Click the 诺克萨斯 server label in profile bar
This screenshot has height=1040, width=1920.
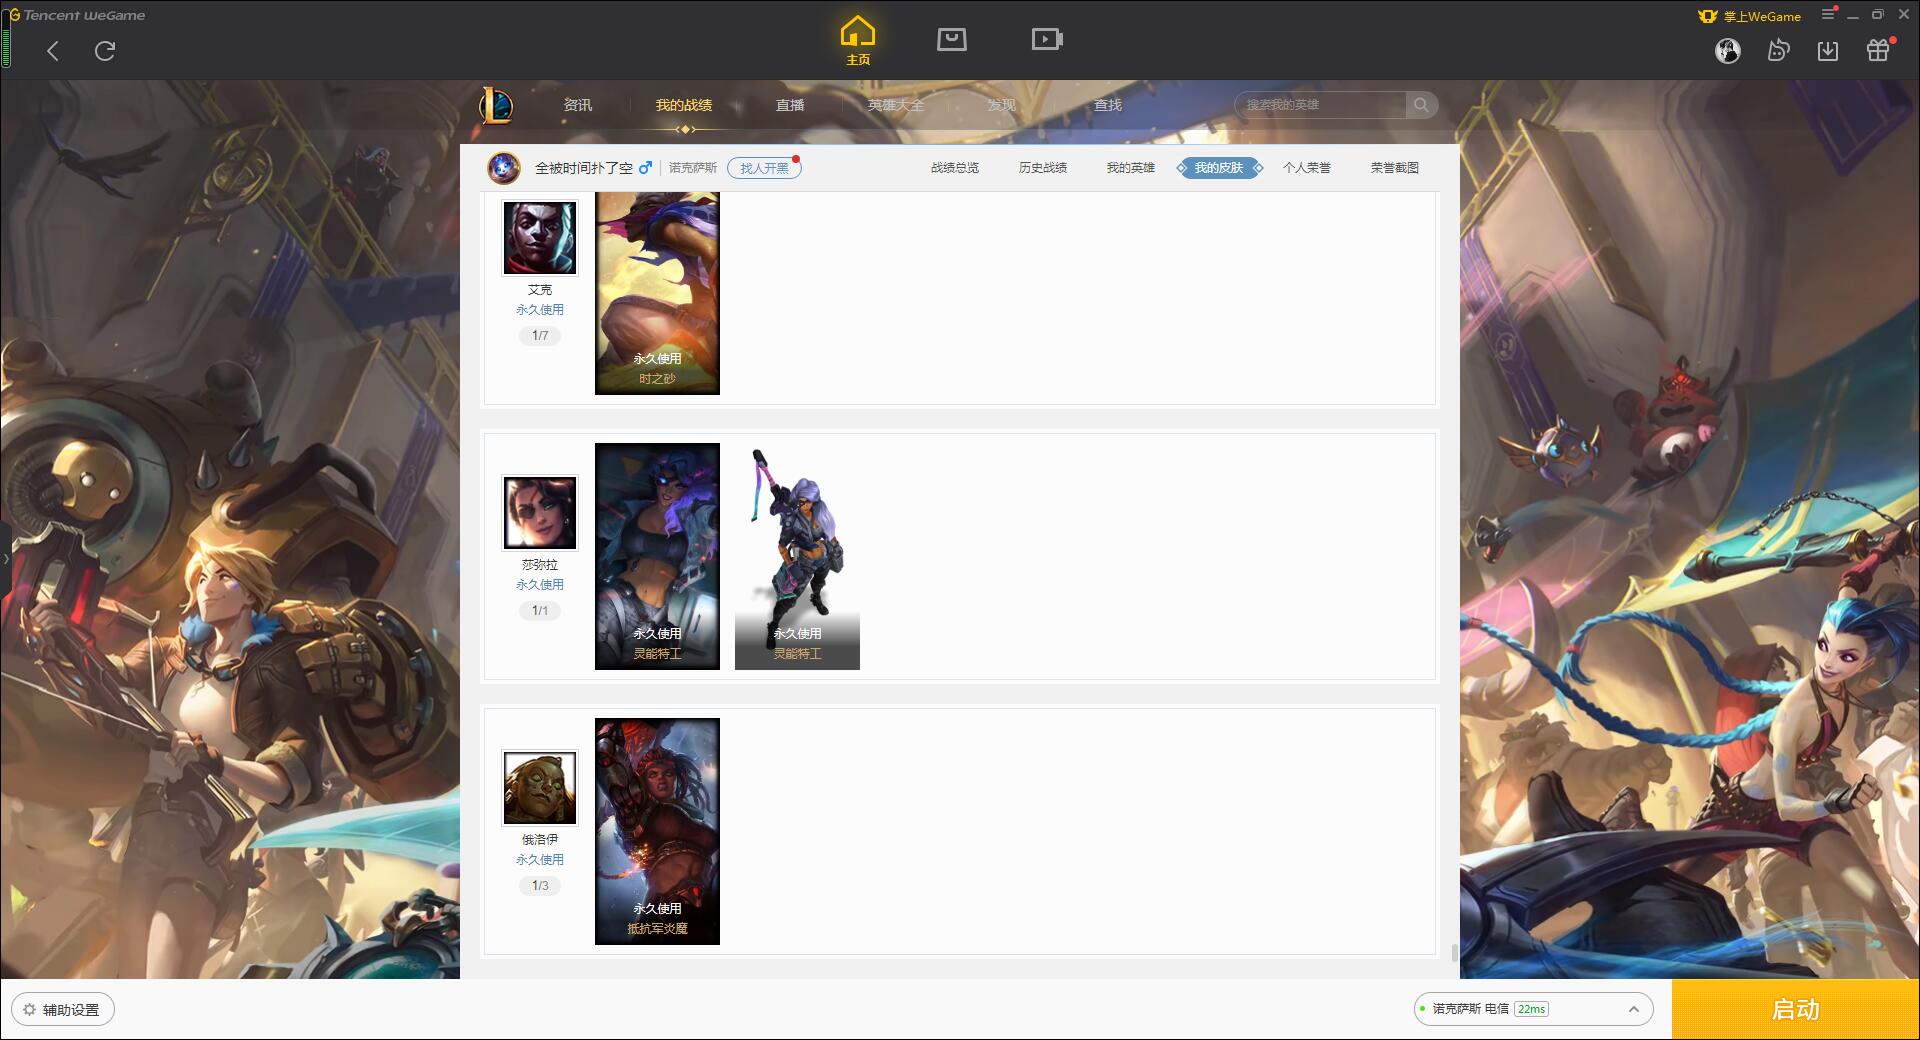coord(693,168)
